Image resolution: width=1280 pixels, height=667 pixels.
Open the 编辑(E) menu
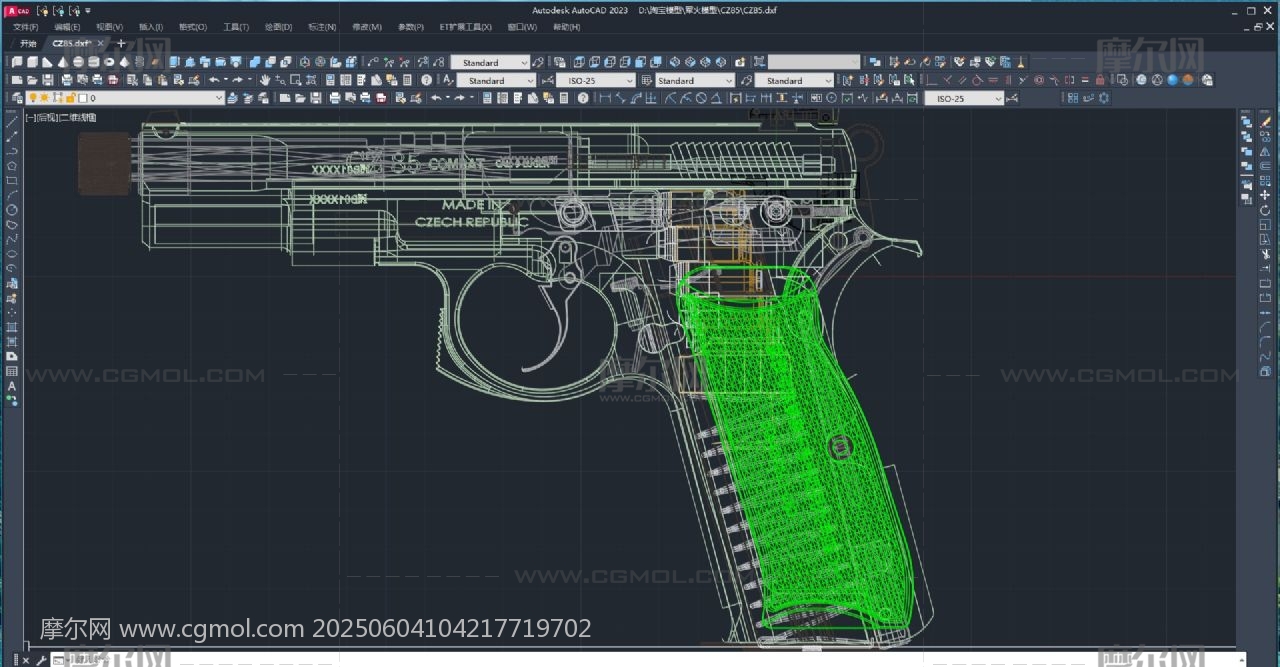tap(68, 27)
